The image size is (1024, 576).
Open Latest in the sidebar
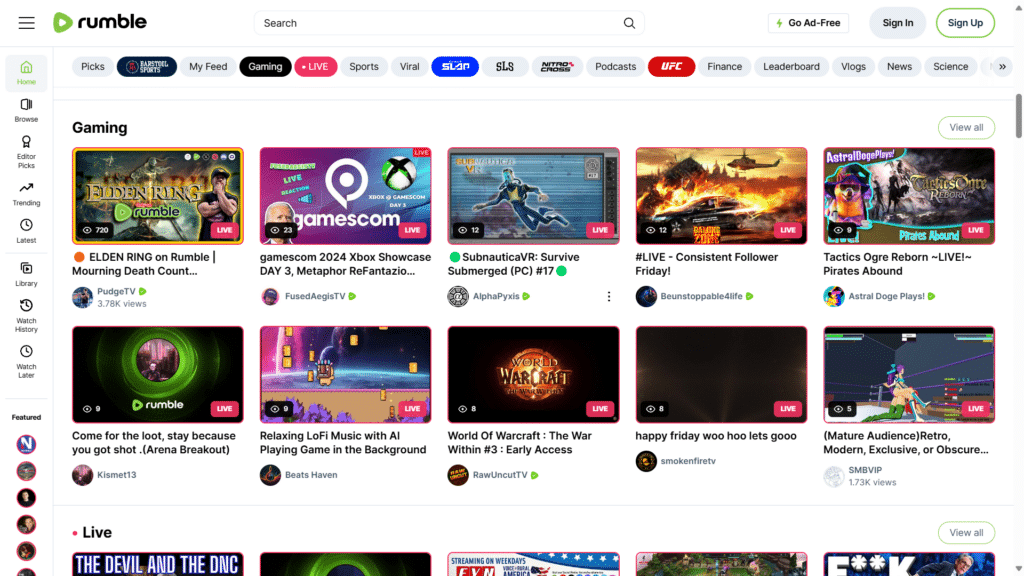[26, 231]
